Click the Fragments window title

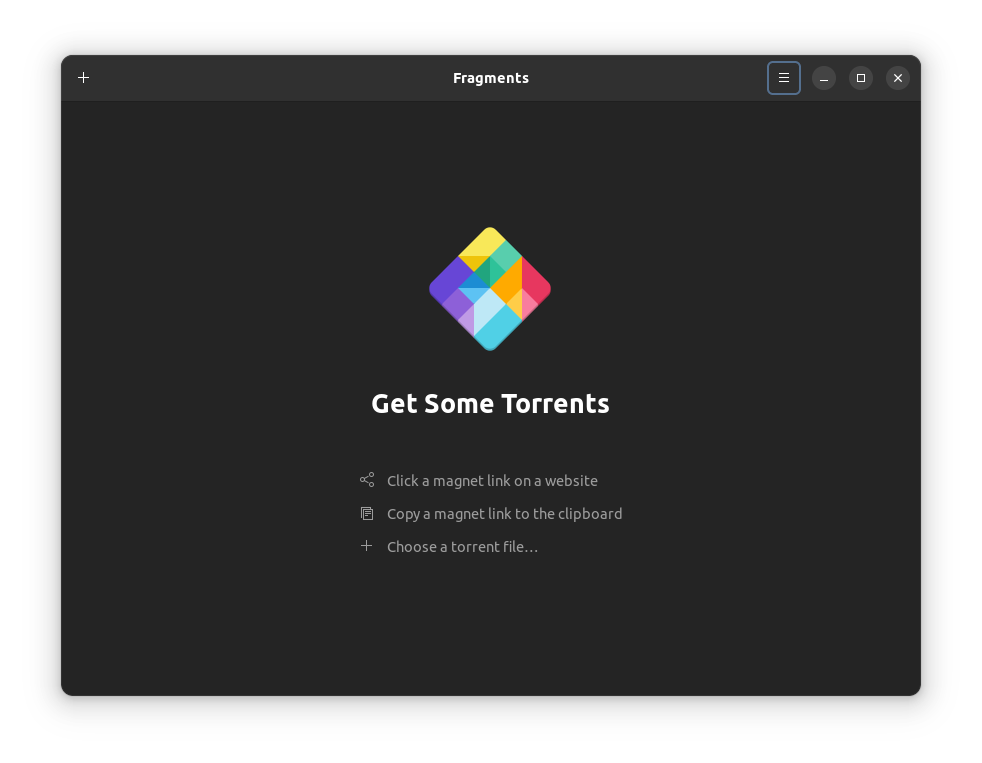coord(491,78)
